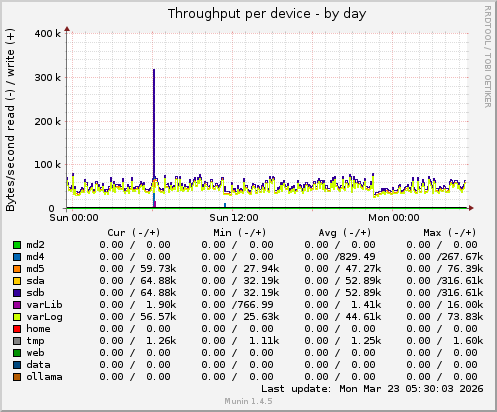Screen dimensions: 497x412
Task: Click the md5 current value 59.73k
Action: pos(158,269)
